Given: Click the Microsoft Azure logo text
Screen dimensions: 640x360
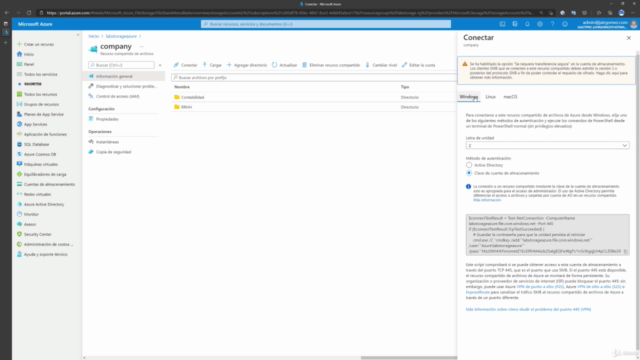Looking at the screenshot, I should point(35,24).
